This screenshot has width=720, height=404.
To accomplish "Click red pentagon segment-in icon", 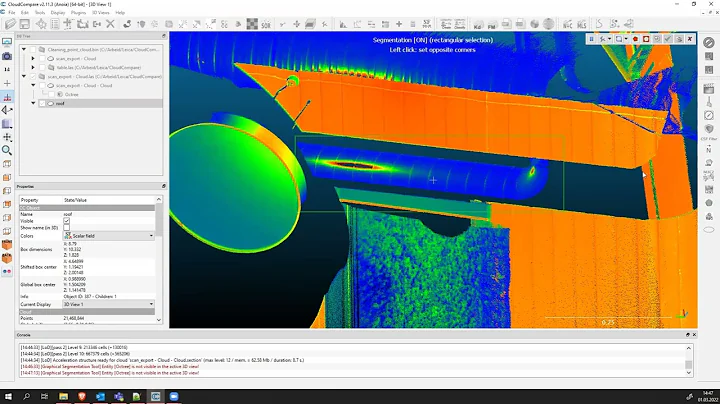I will [x=636, y=39].
